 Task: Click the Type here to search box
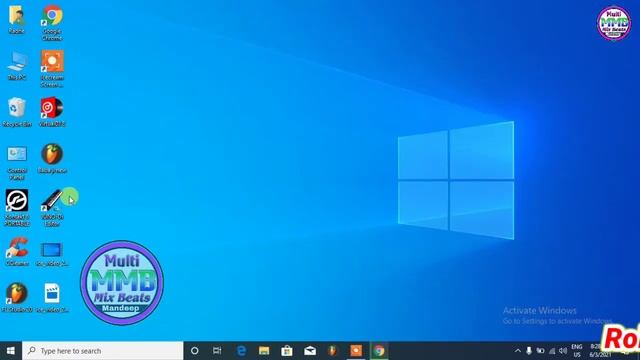[x=102, y=351]
